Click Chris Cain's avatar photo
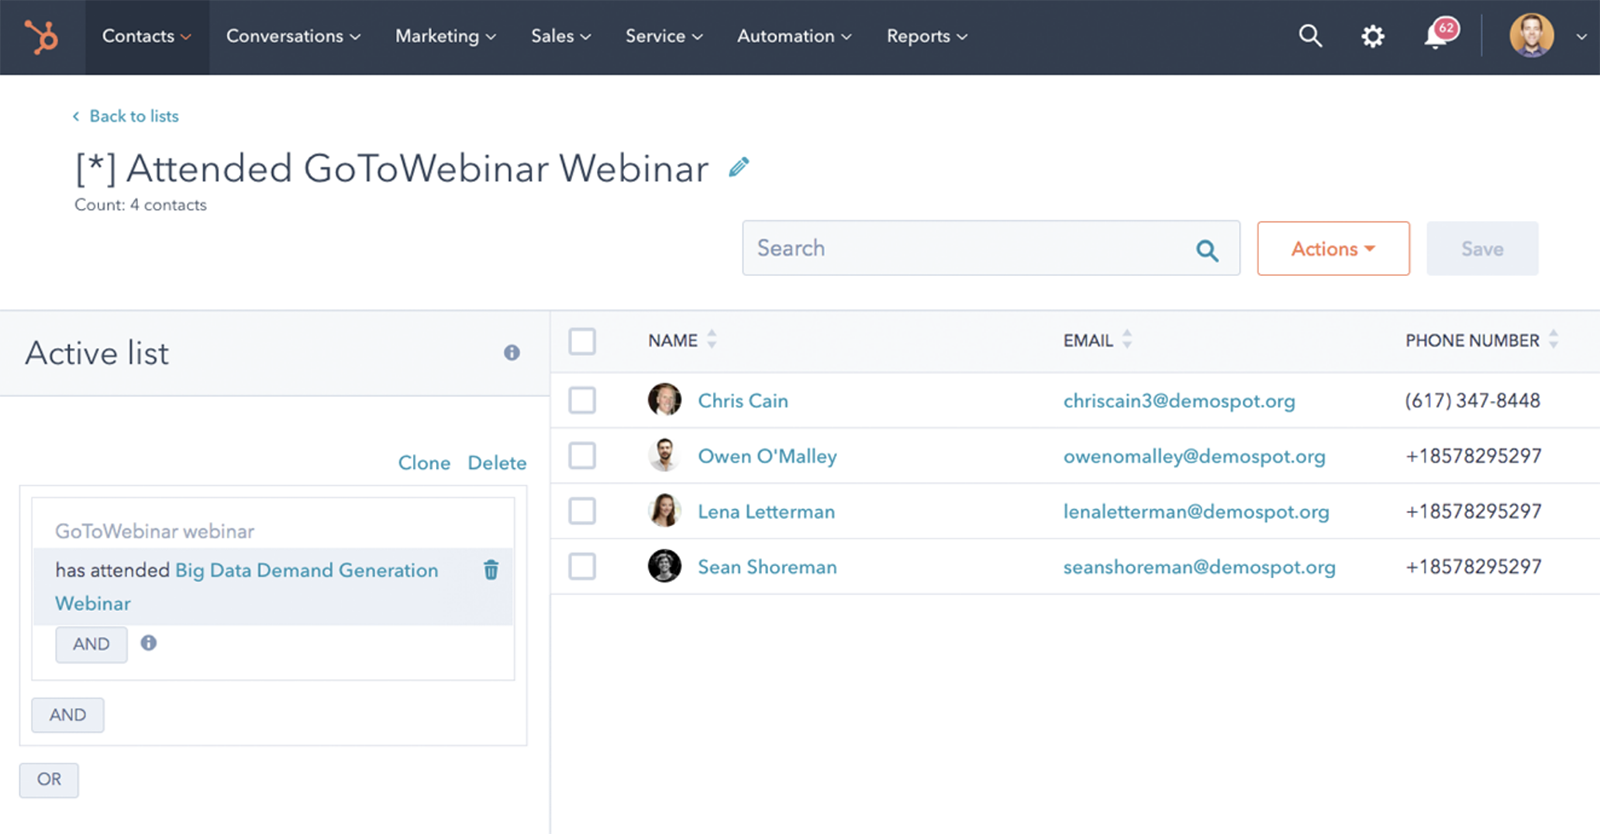This screenshot has height=834, width=1600. tap(665, 400)
